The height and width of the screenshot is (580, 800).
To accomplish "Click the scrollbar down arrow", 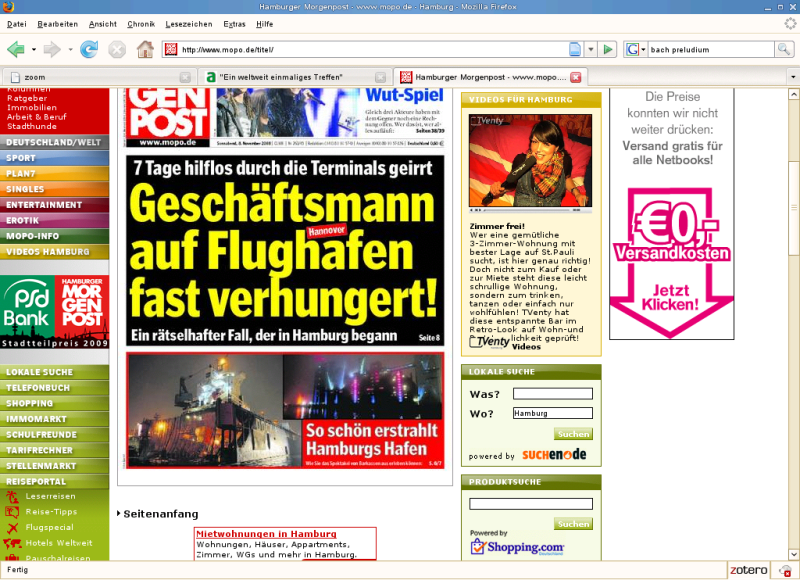I will (x=793, y=554).
